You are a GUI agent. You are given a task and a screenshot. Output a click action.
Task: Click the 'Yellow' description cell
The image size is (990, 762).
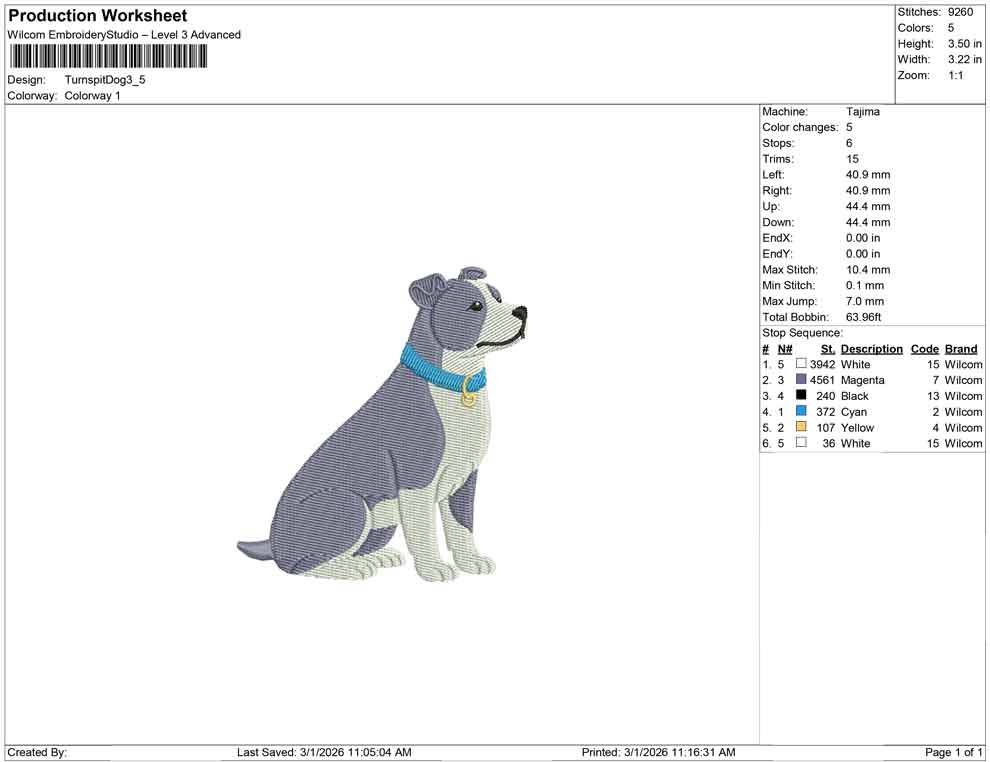coord(857,427)
